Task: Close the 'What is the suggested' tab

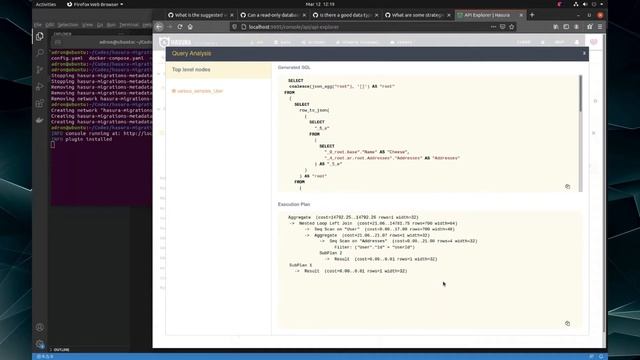Action: (232, 15)
